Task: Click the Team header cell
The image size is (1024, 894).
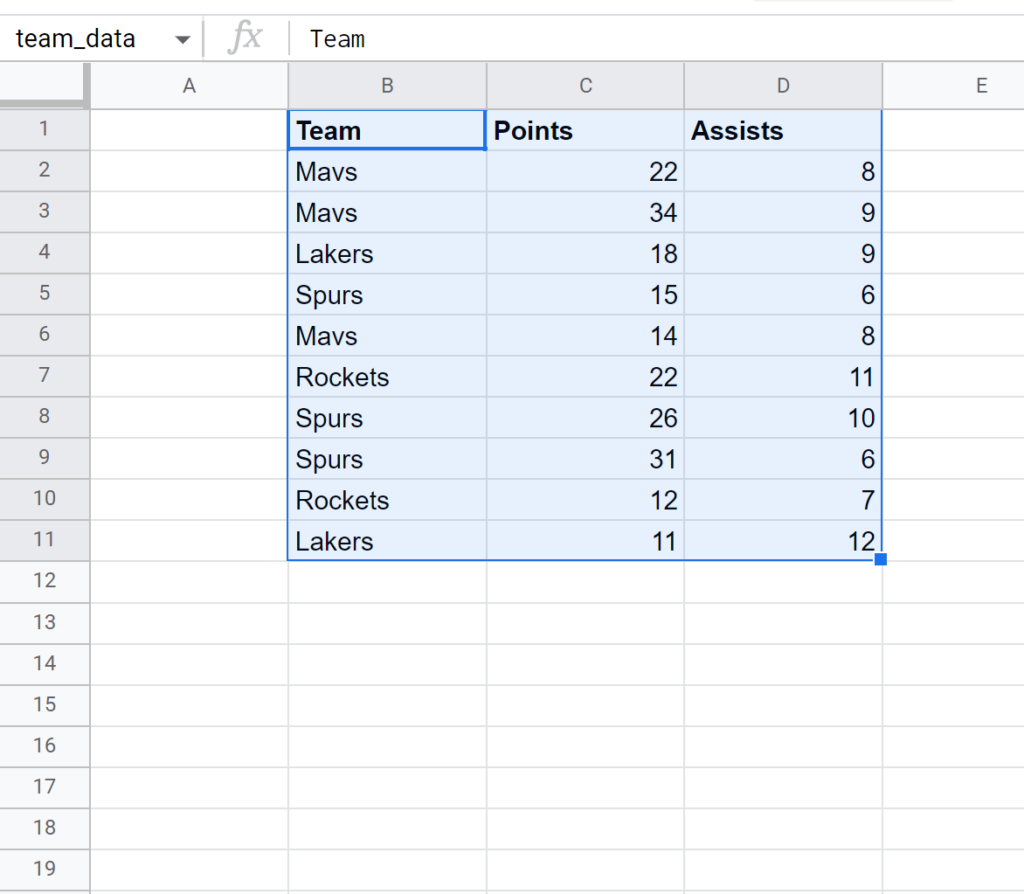Action: point(387,131)
